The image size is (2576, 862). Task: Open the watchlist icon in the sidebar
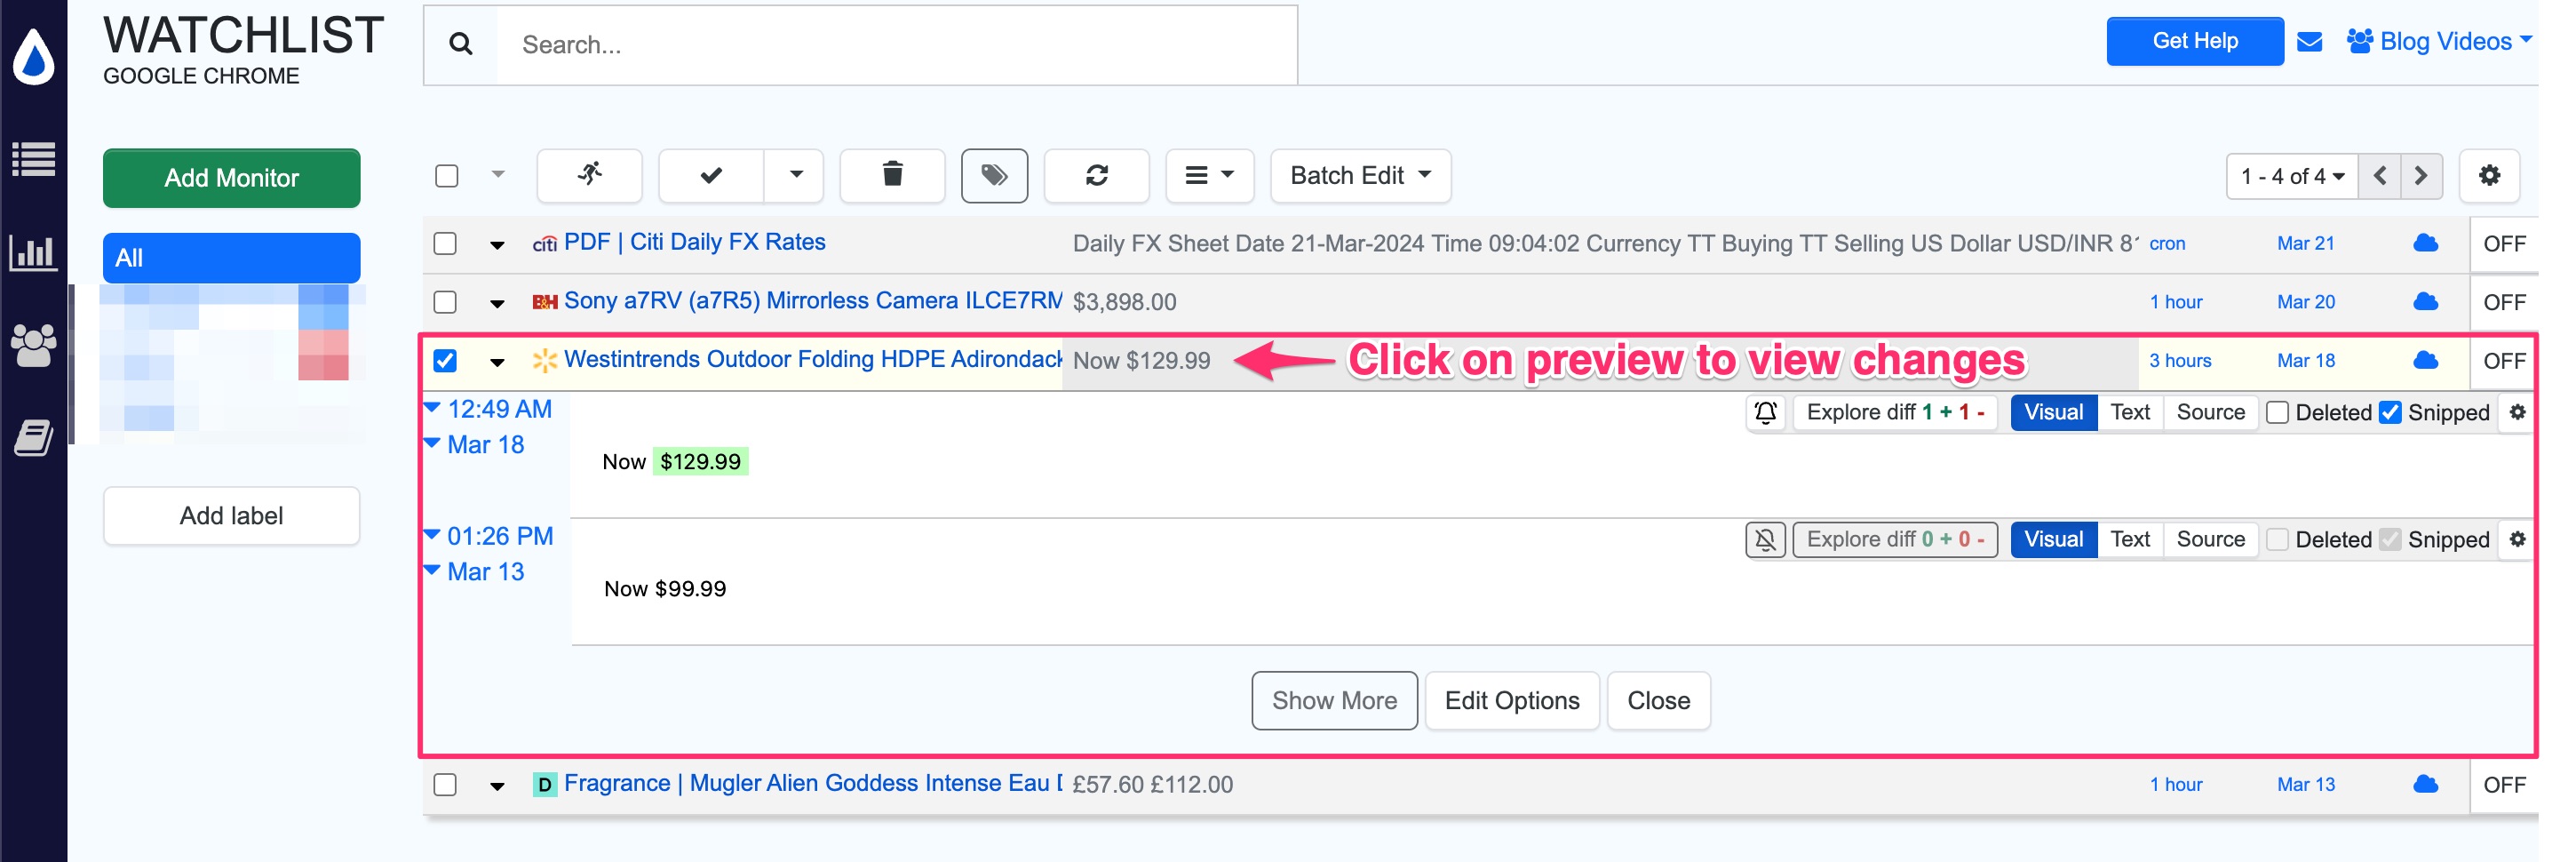pyautogui.click(x=34, y=160)
